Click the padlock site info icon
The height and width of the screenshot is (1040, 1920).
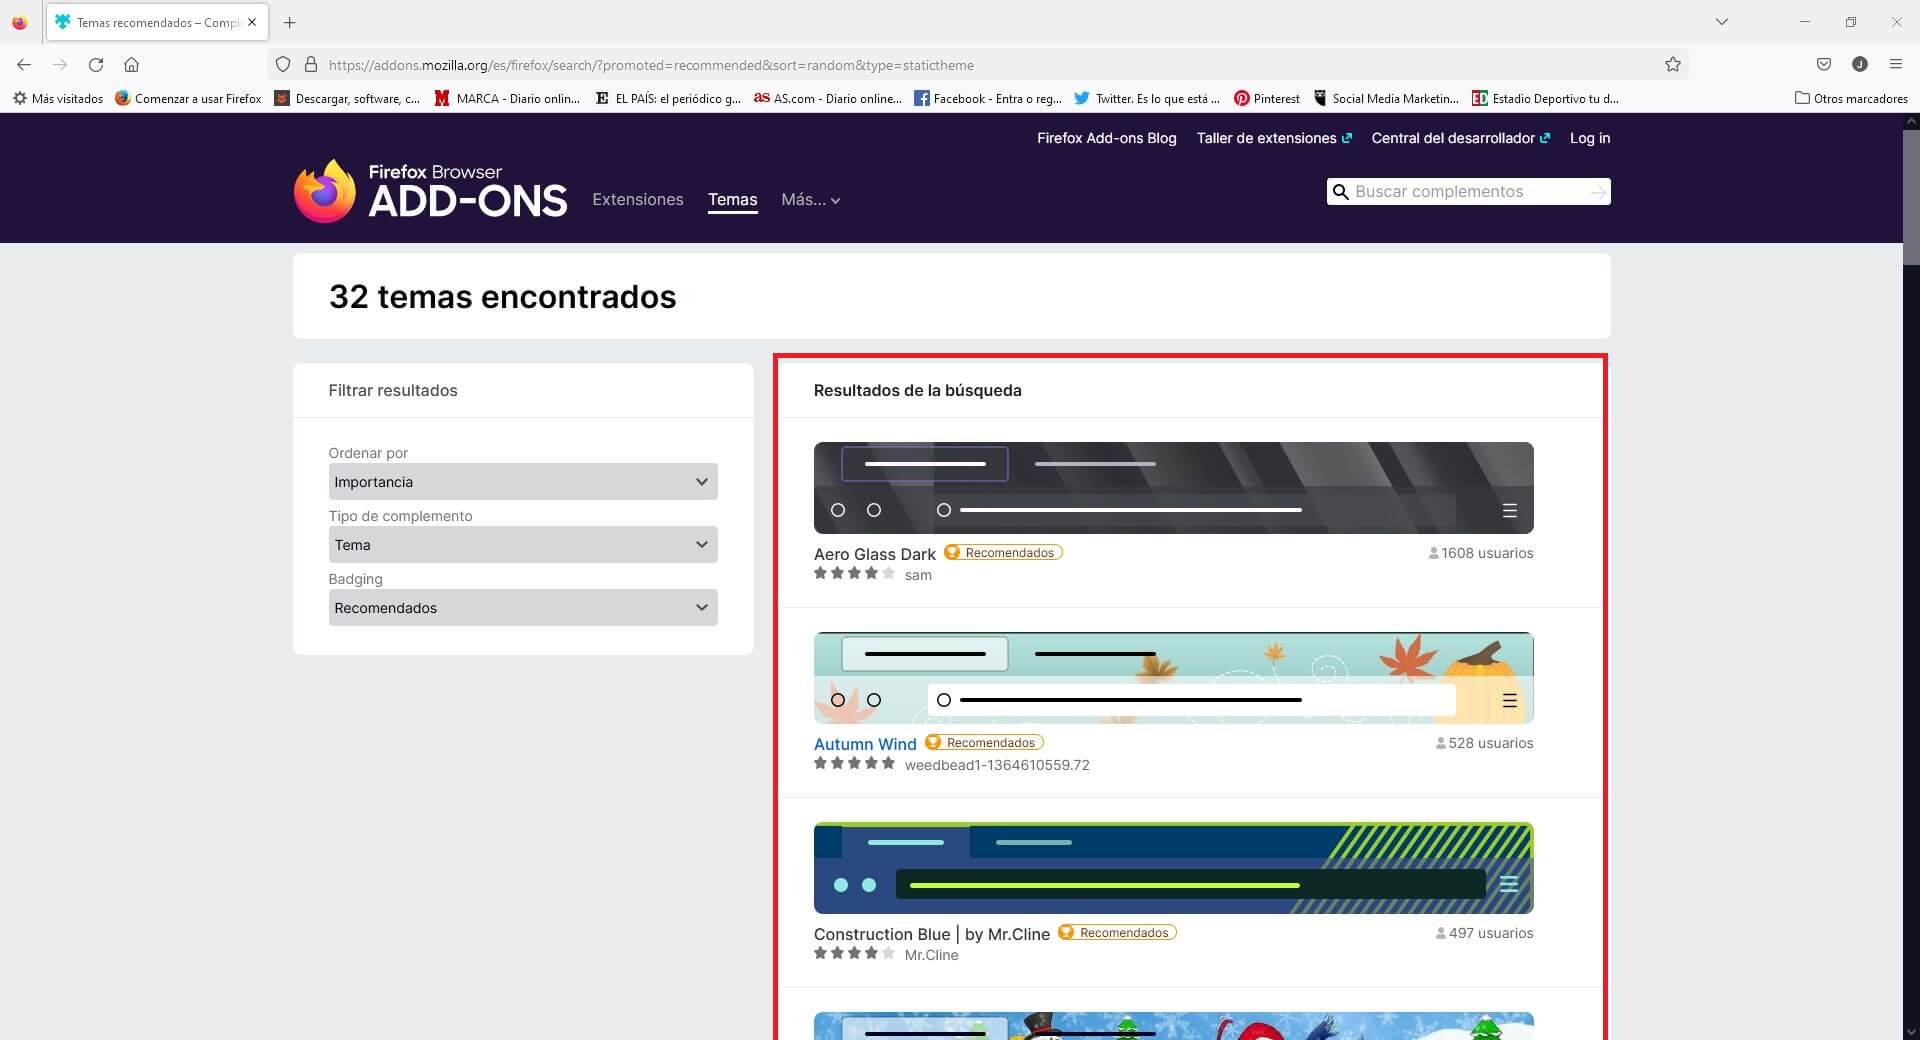[311, 65]
